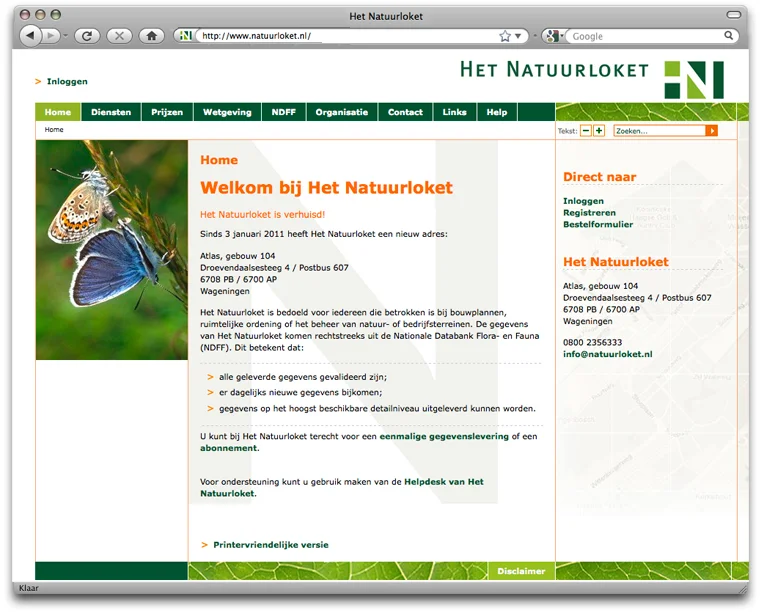Screen dimensions: 775x613
Task: Open the Organisatie navigation tab
Action: (342, 112)
